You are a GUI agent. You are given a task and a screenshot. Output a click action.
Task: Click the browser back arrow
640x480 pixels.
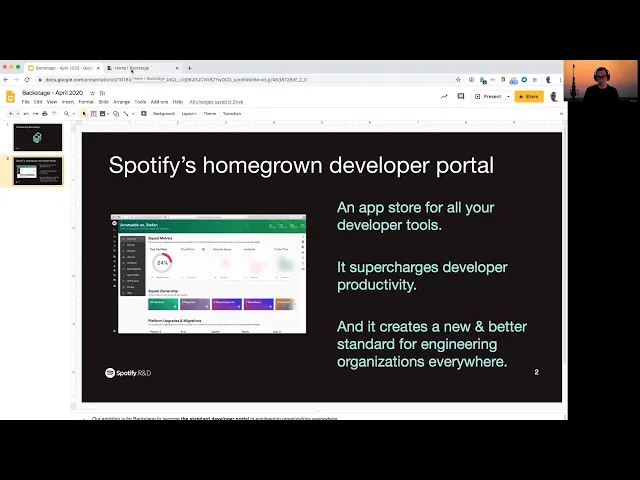[x=6, y=80]
